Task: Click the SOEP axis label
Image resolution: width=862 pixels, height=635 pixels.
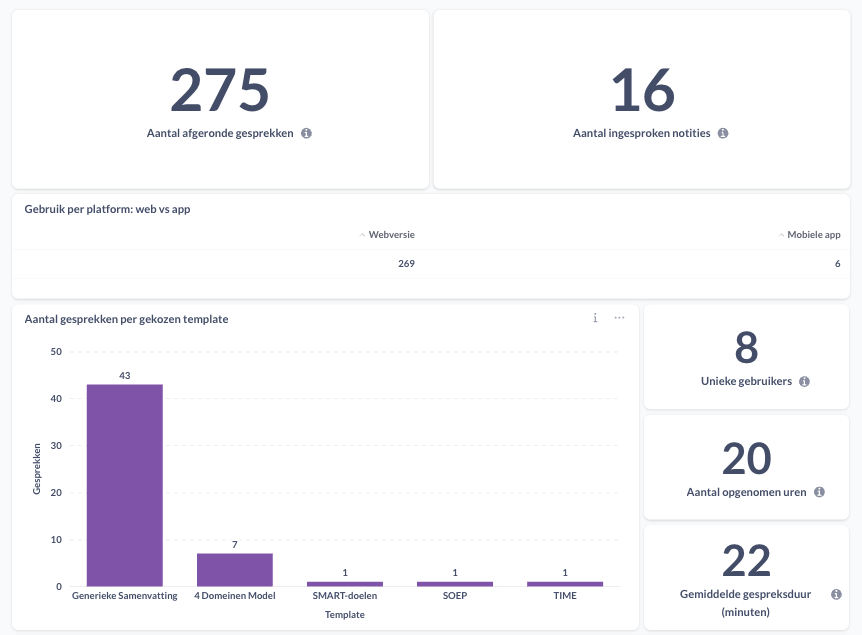Action: click(455, 596)
